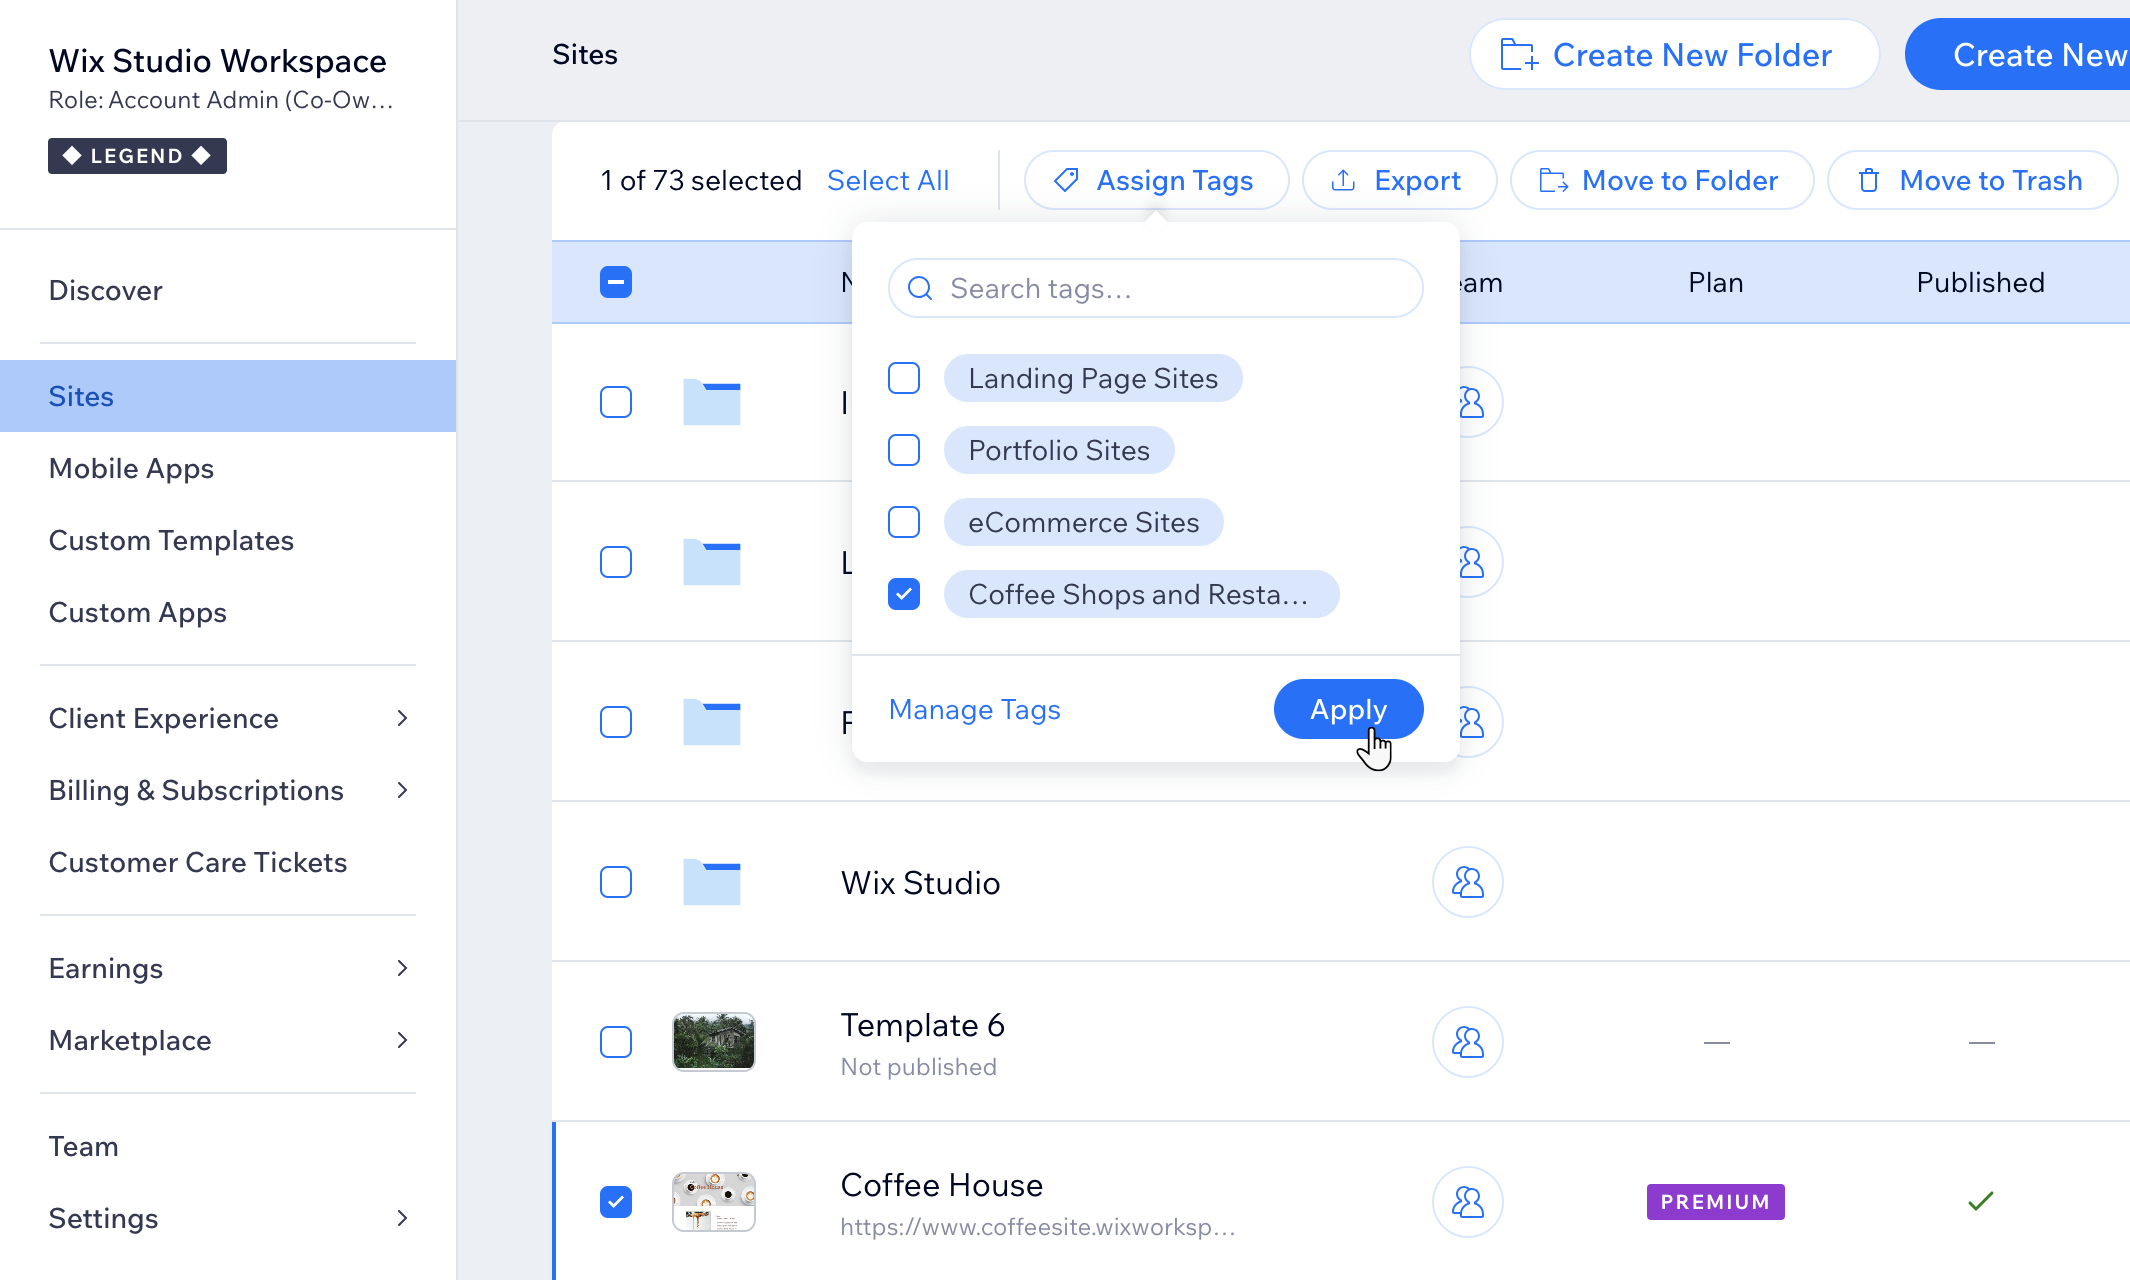
Task: Open Sites in the sidebar
Action: 228,396
